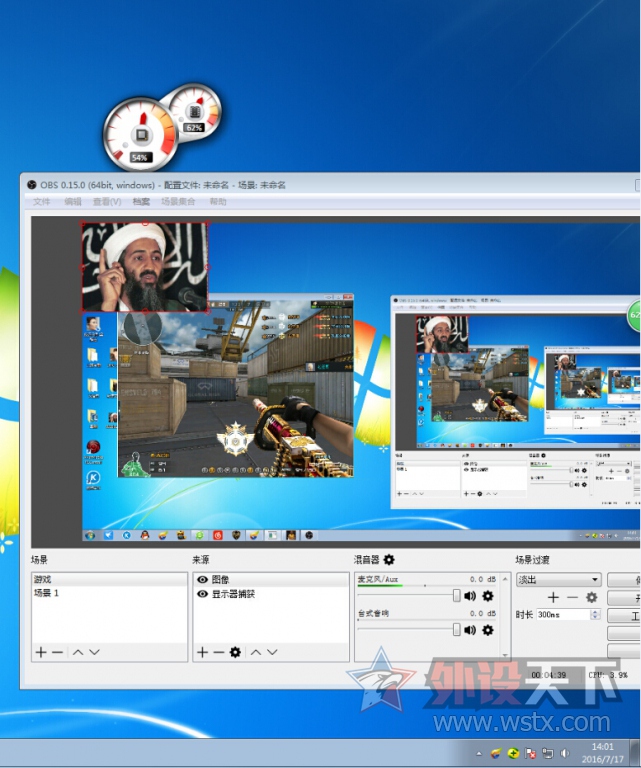
Task: Open the 场景集合 menu
Action: [178, 201]
